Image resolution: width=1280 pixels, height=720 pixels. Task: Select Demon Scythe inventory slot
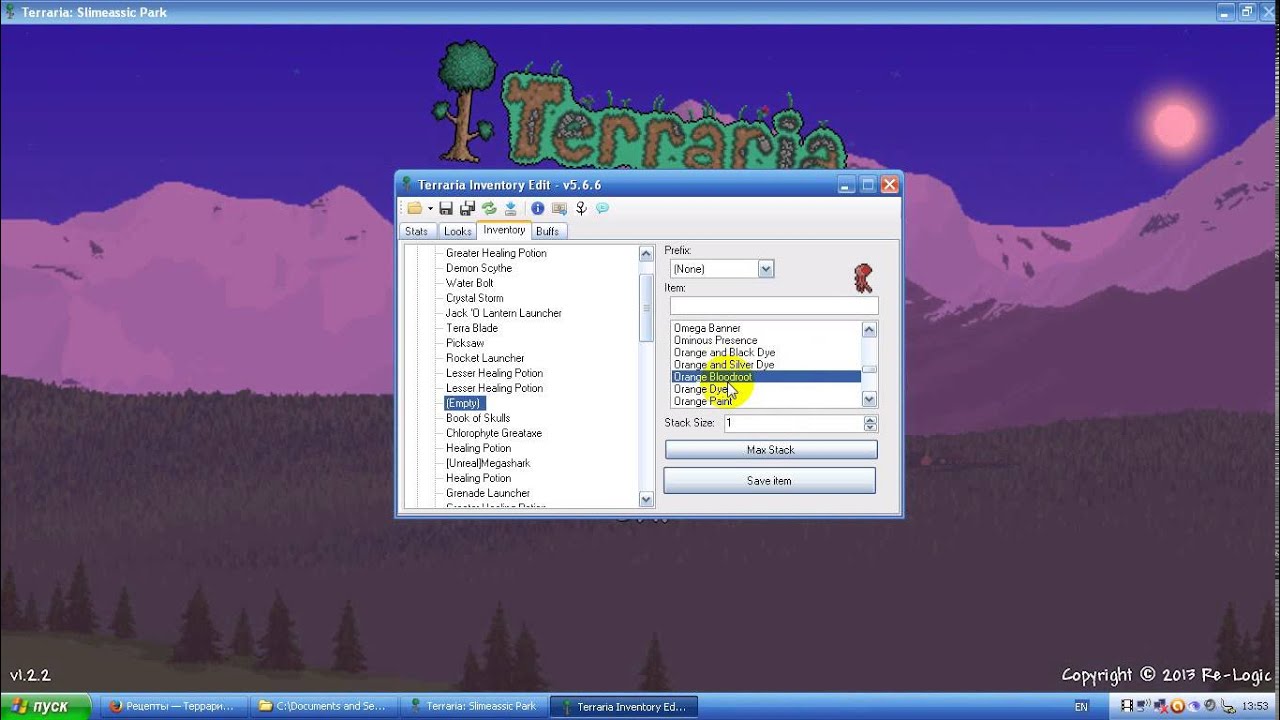point(479,268)
